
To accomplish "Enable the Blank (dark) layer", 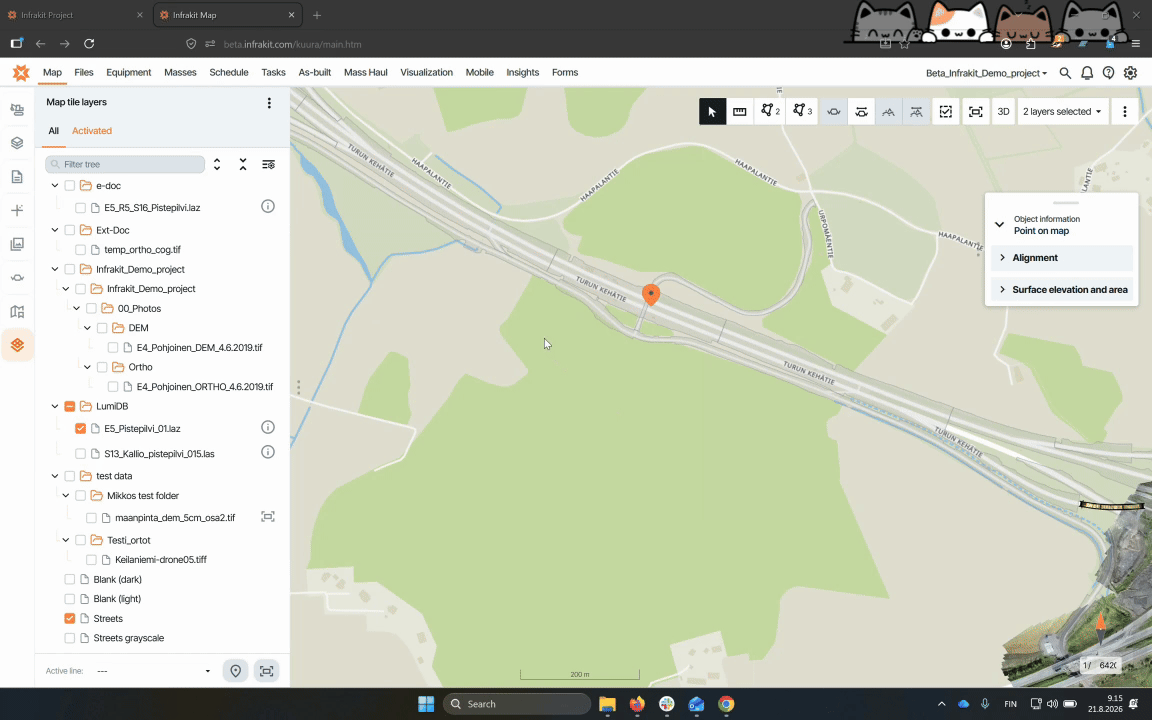I will (x=70, y=580).
